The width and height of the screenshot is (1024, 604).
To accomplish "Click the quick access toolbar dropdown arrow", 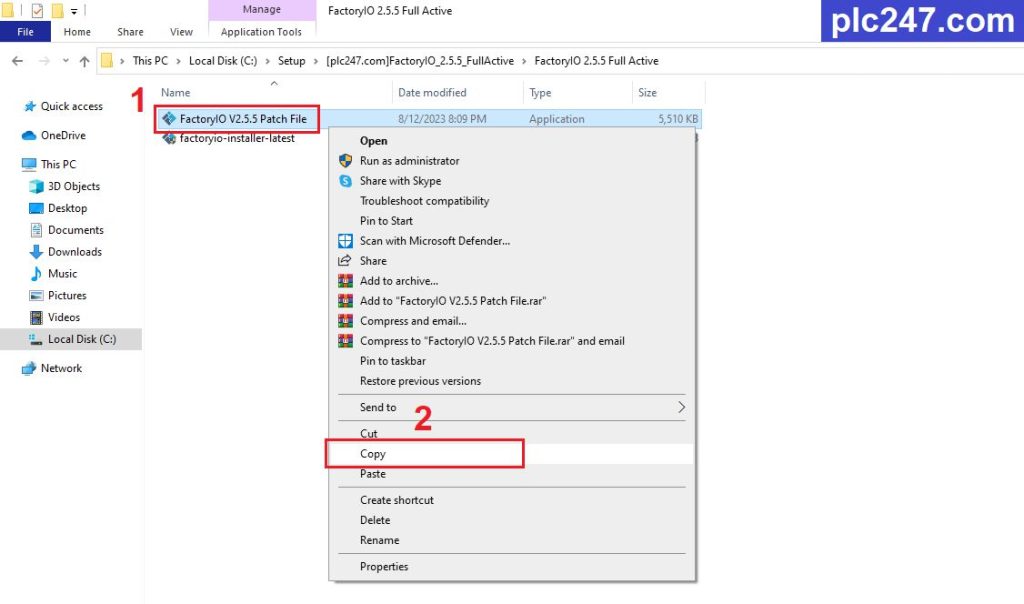I will pos(74,11).
